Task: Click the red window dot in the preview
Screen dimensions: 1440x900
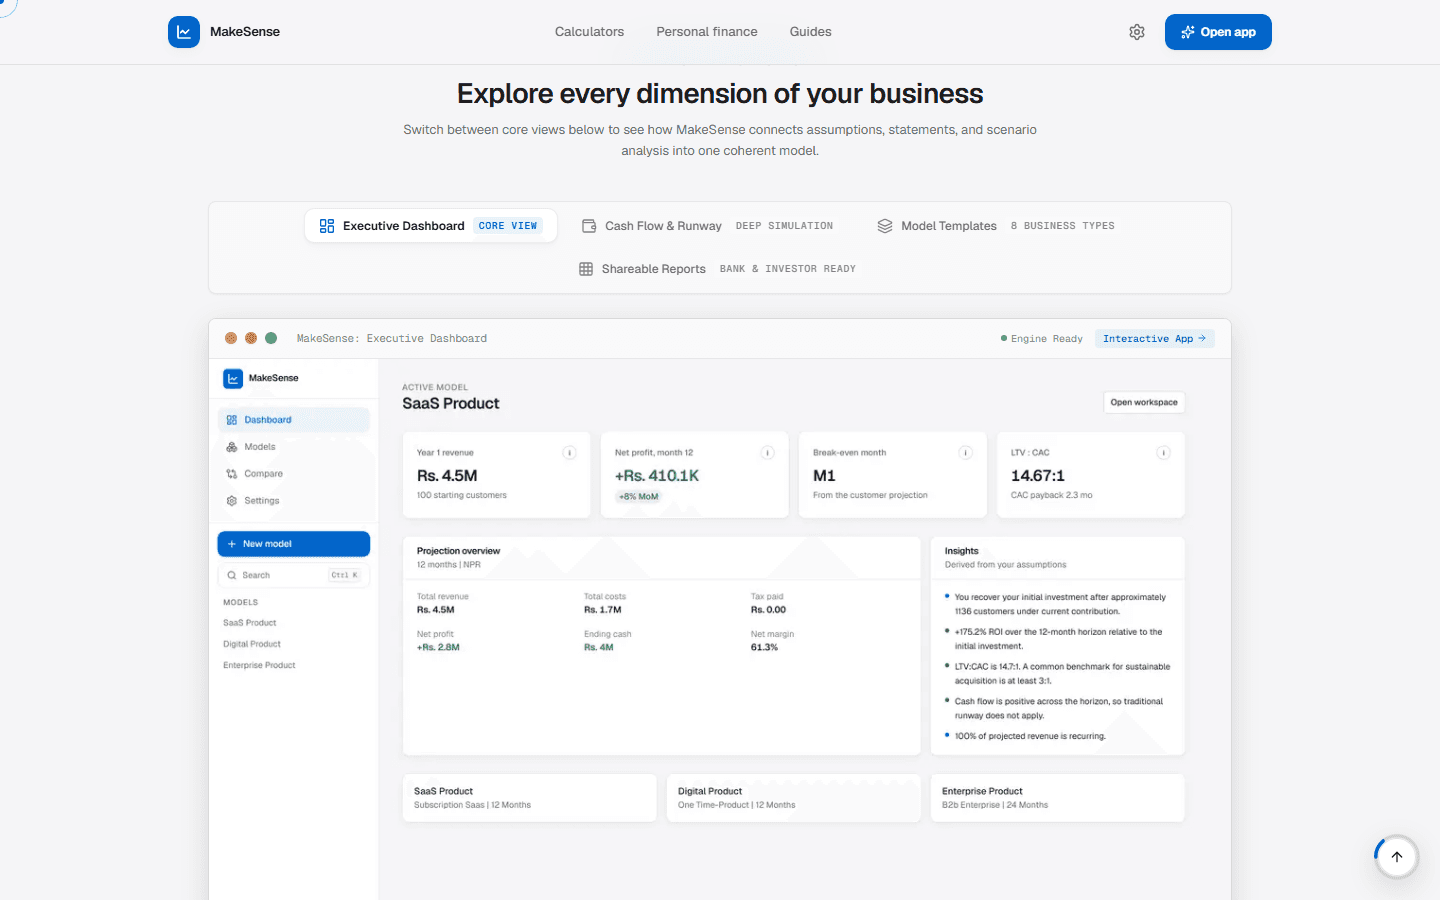Action: click(x=231, y=338)
